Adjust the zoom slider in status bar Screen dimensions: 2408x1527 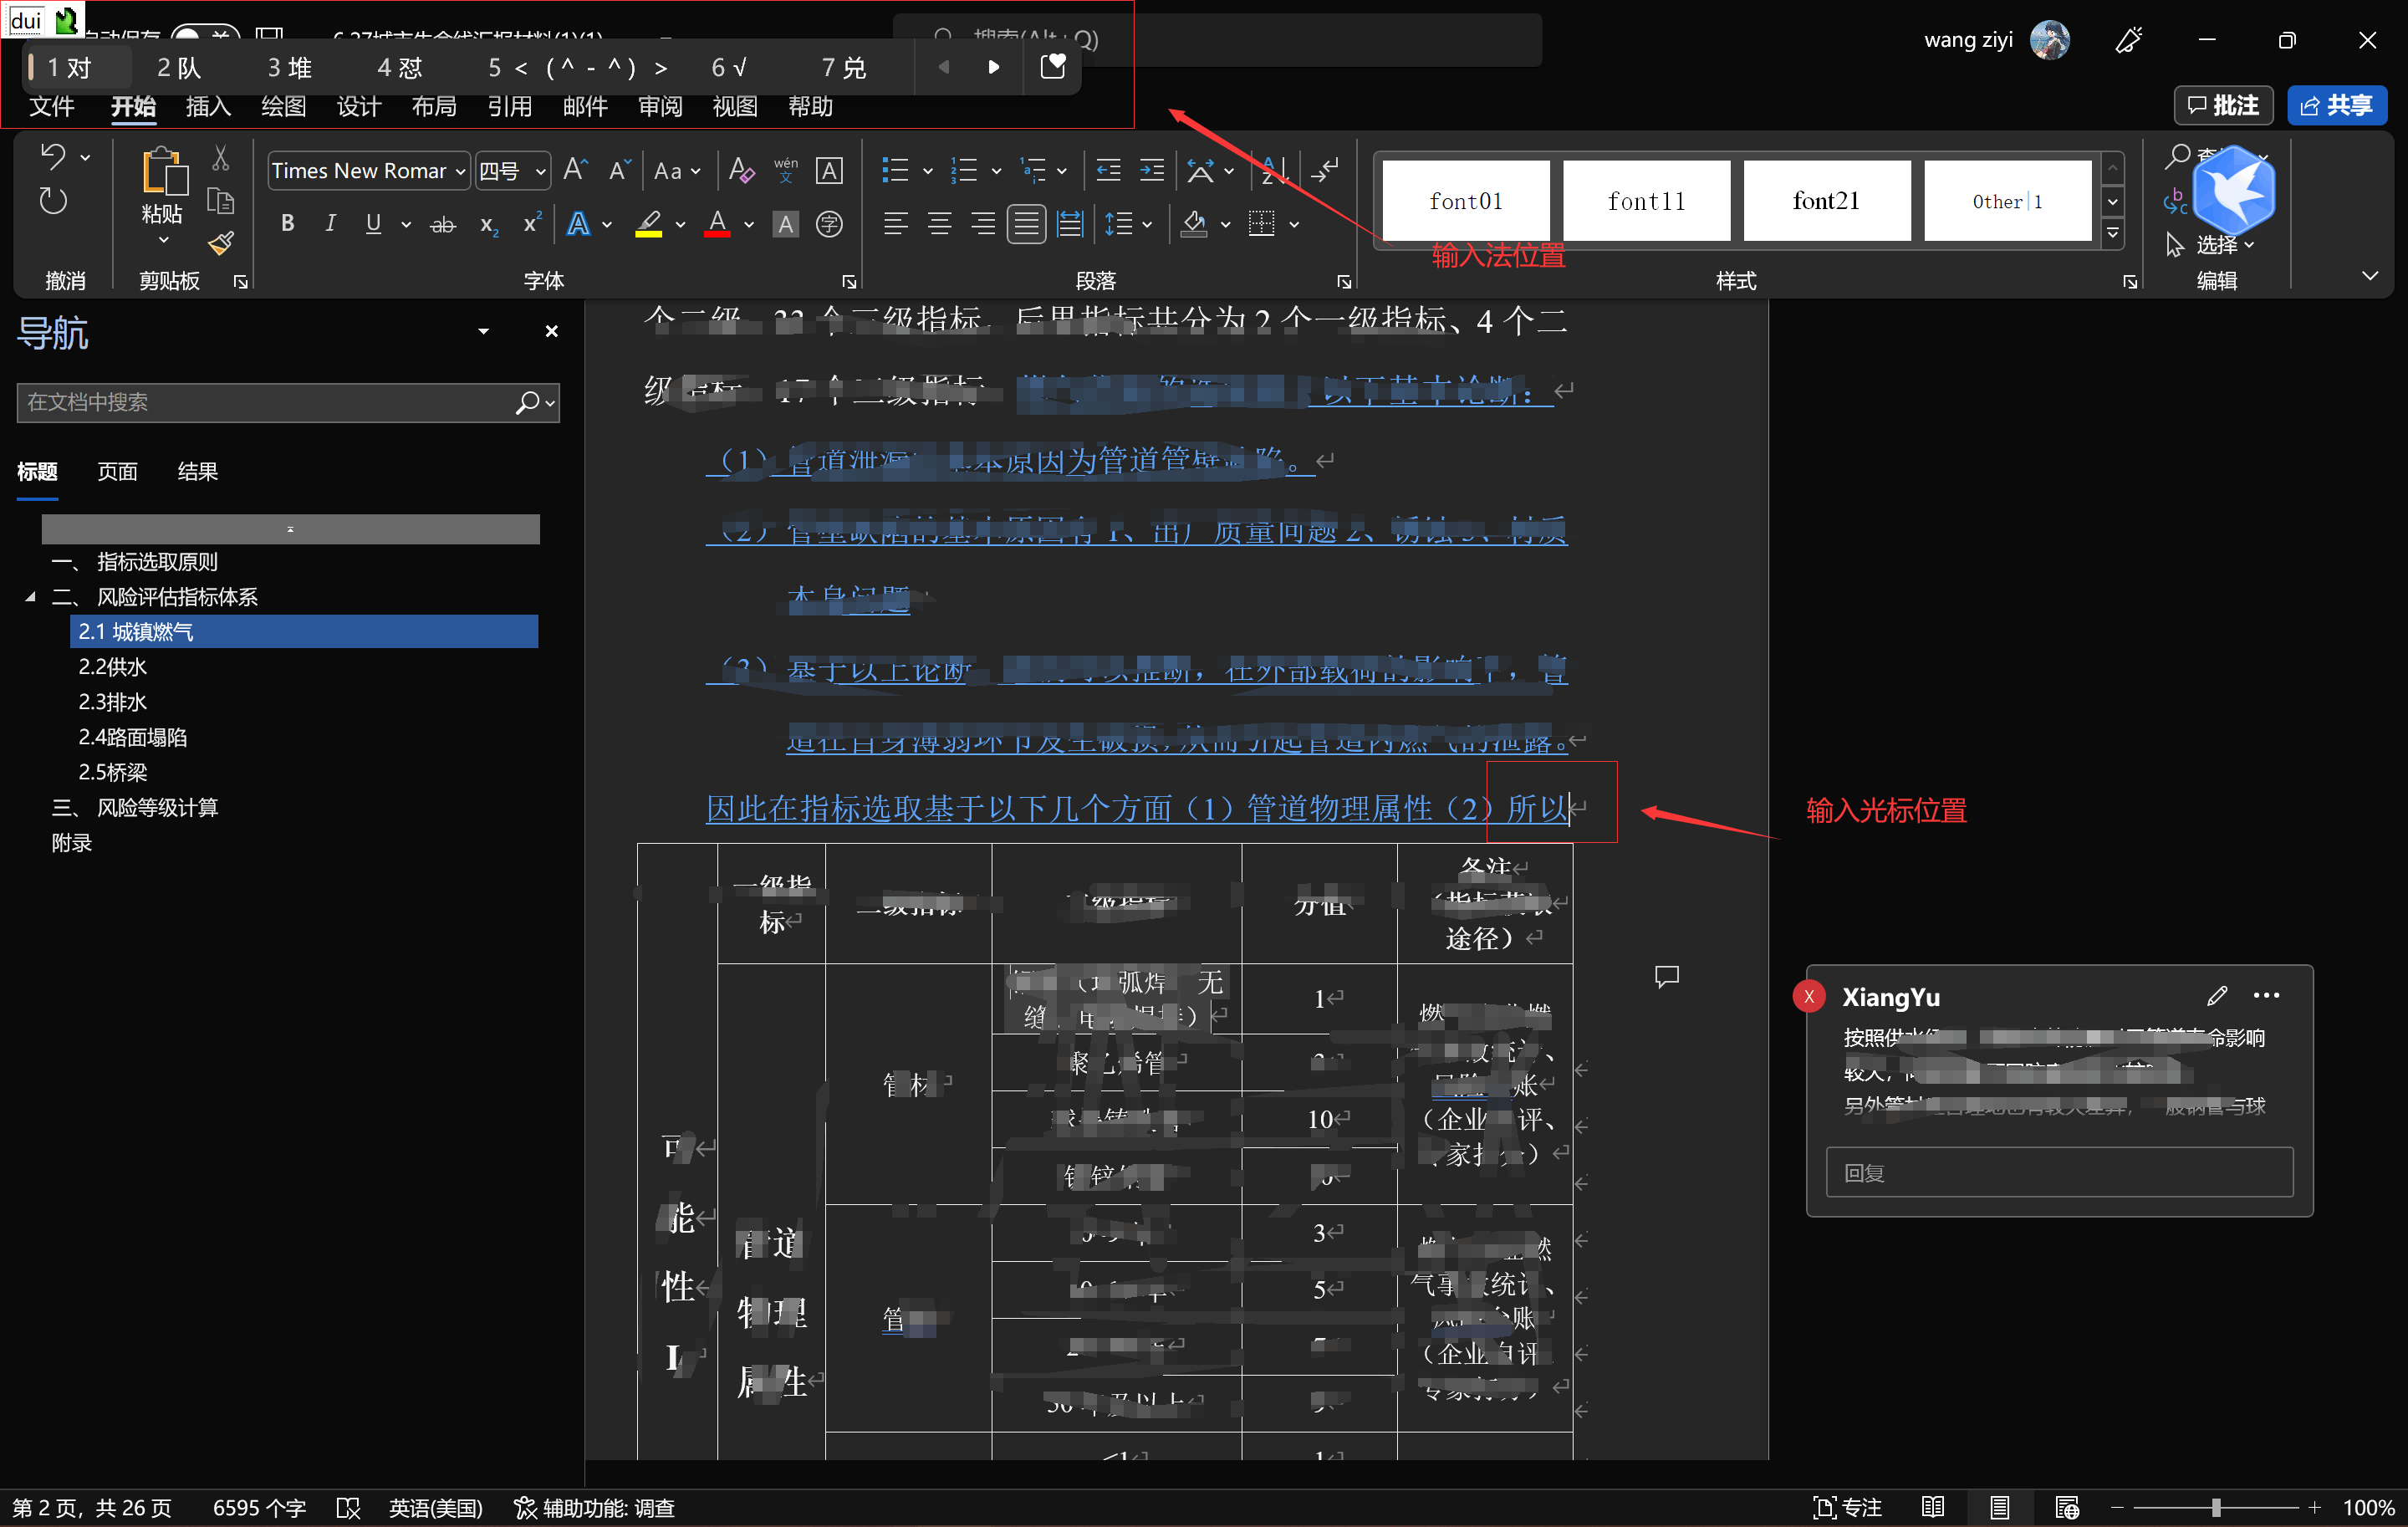[x=2216, y=1507]
